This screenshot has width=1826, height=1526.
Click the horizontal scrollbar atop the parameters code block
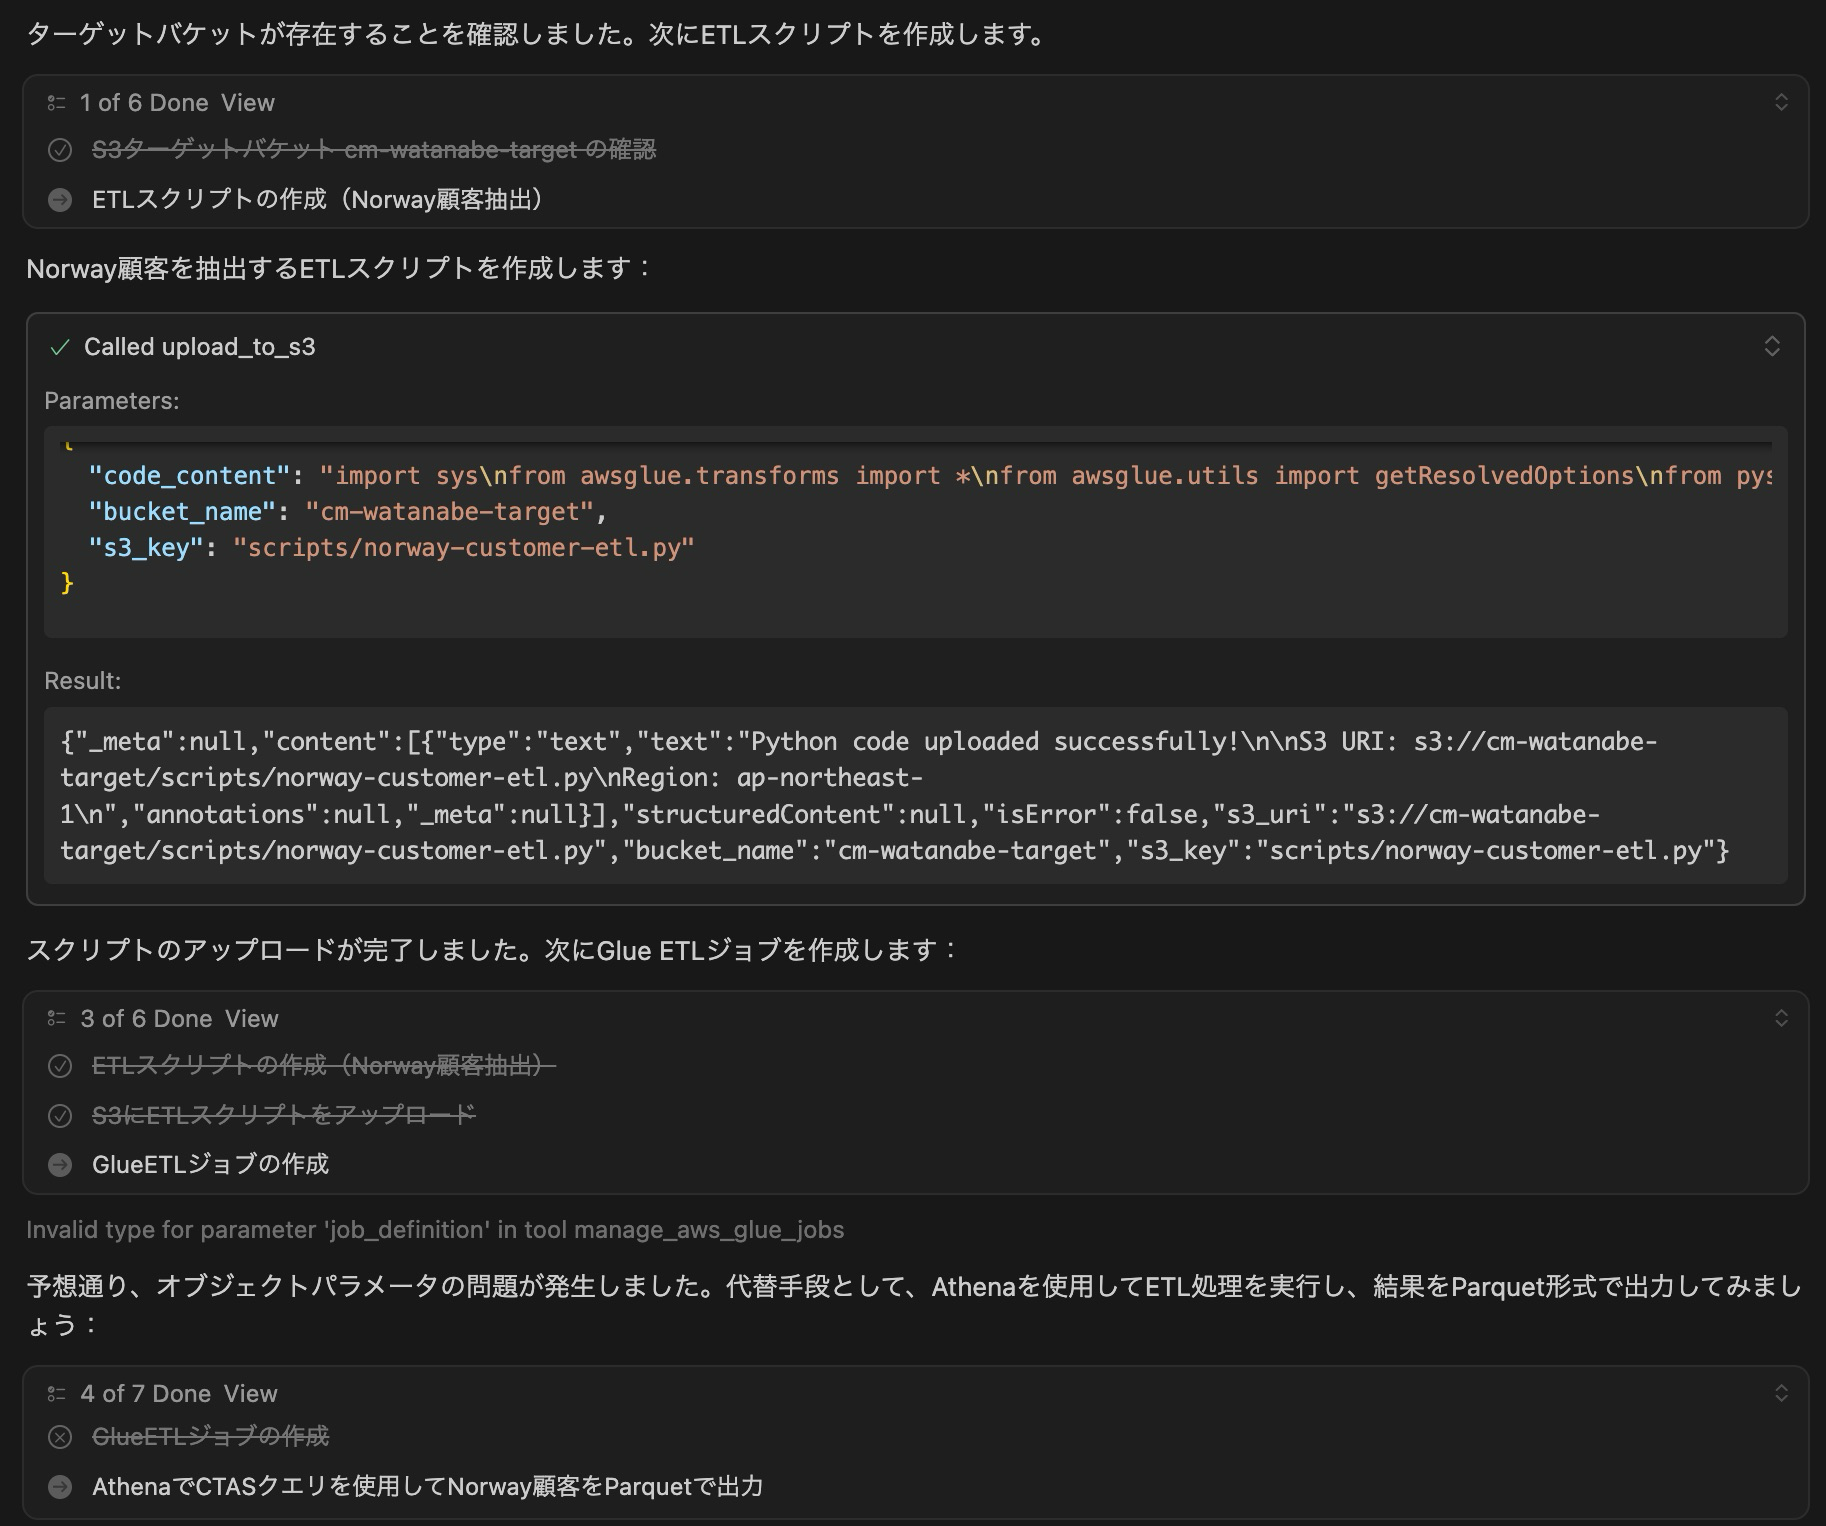click(x=916, y=442)
